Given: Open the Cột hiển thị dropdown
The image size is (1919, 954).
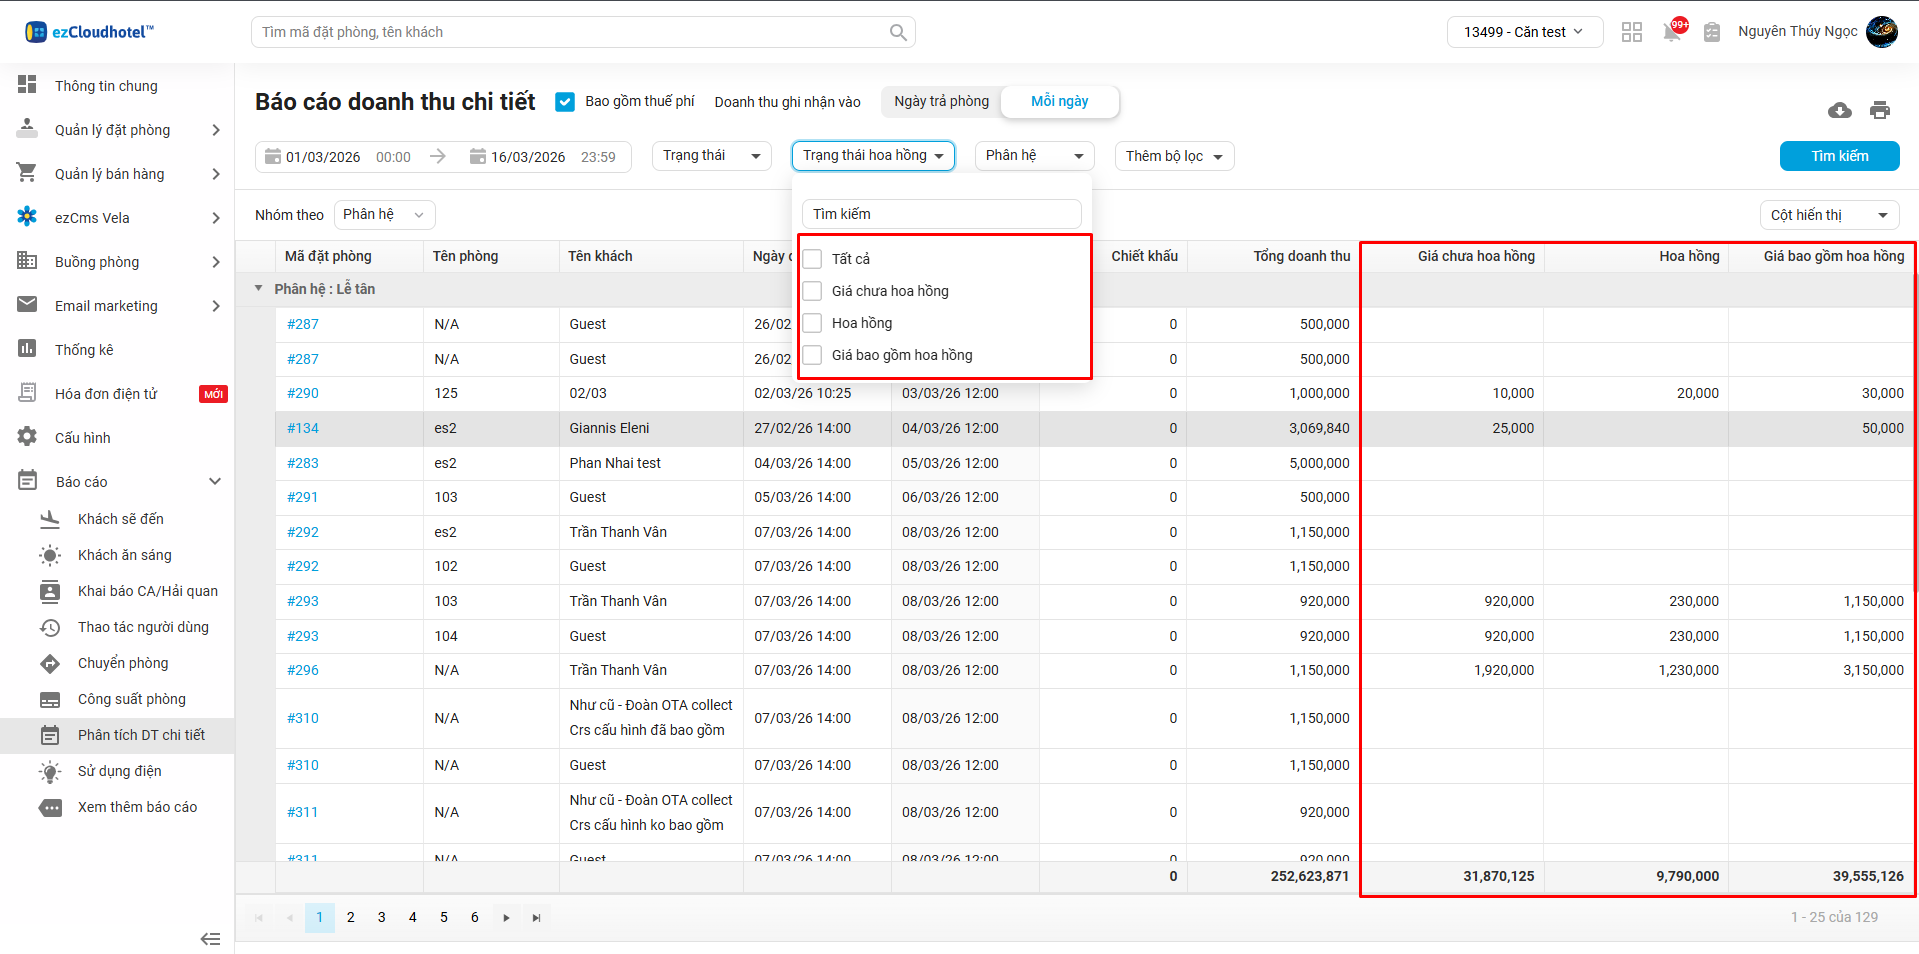Looking at the screenshot, I should (x=1828, y=215).
